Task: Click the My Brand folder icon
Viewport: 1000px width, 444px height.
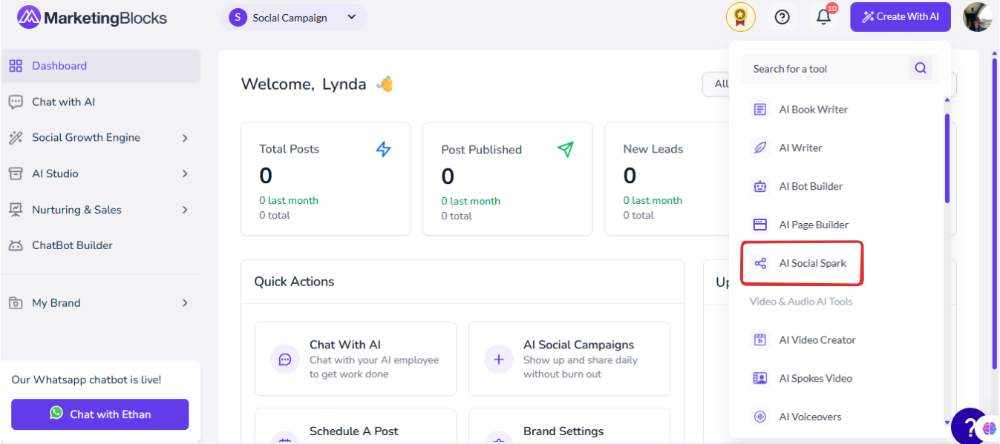Action: tap(16, 303)
